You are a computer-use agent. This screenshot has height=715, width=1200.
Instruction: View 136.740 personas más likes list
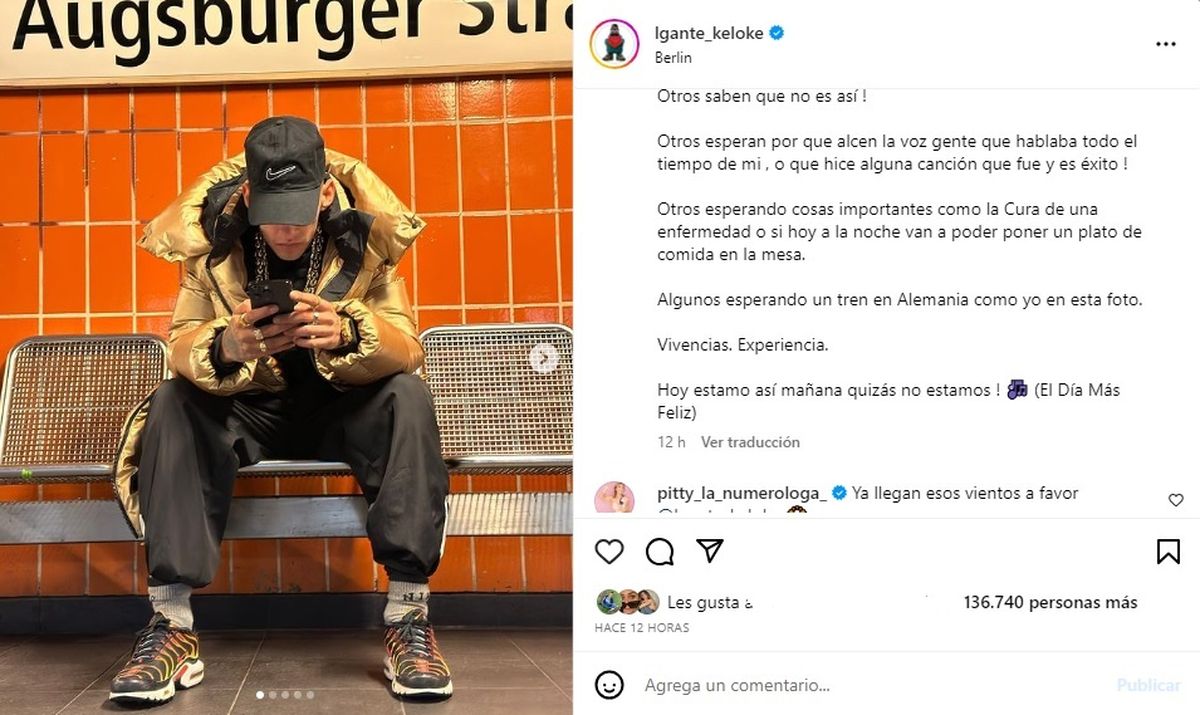(x=1050, y=602)
